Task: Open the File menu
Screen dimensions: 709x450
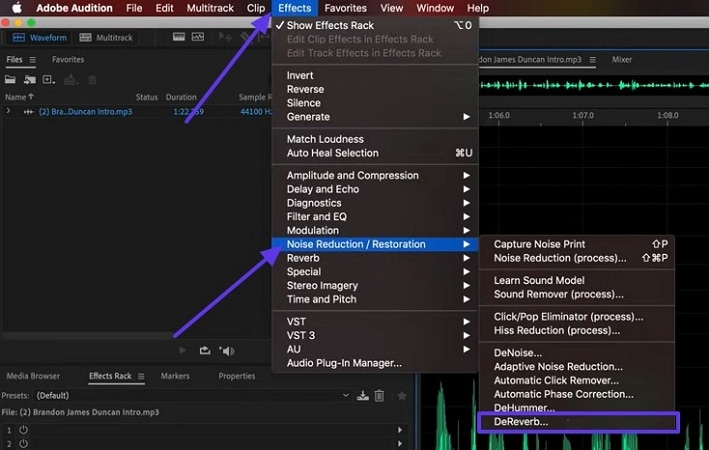Action: pyautogui.click(x=134, y=8)
